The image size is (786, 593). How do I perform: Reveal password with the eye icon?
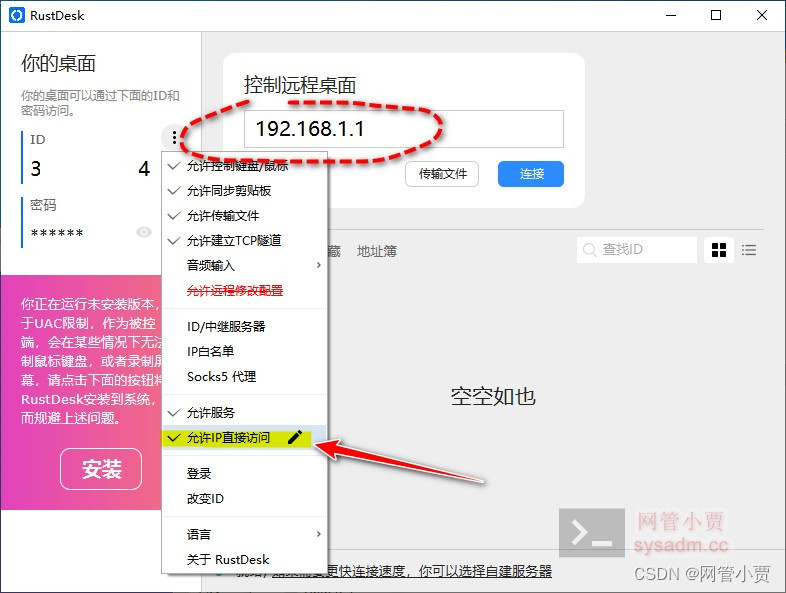tap(144, 232)
